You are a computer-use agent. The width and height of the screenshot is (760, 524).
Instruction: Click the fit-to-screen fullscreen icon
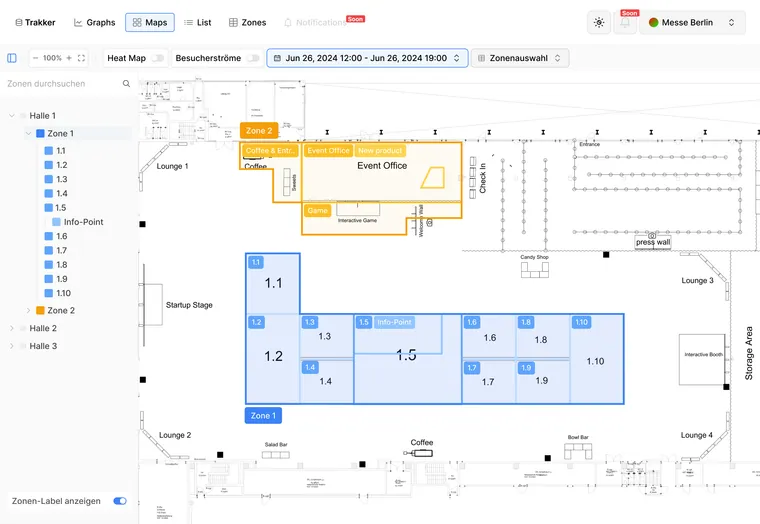[81, 58]
